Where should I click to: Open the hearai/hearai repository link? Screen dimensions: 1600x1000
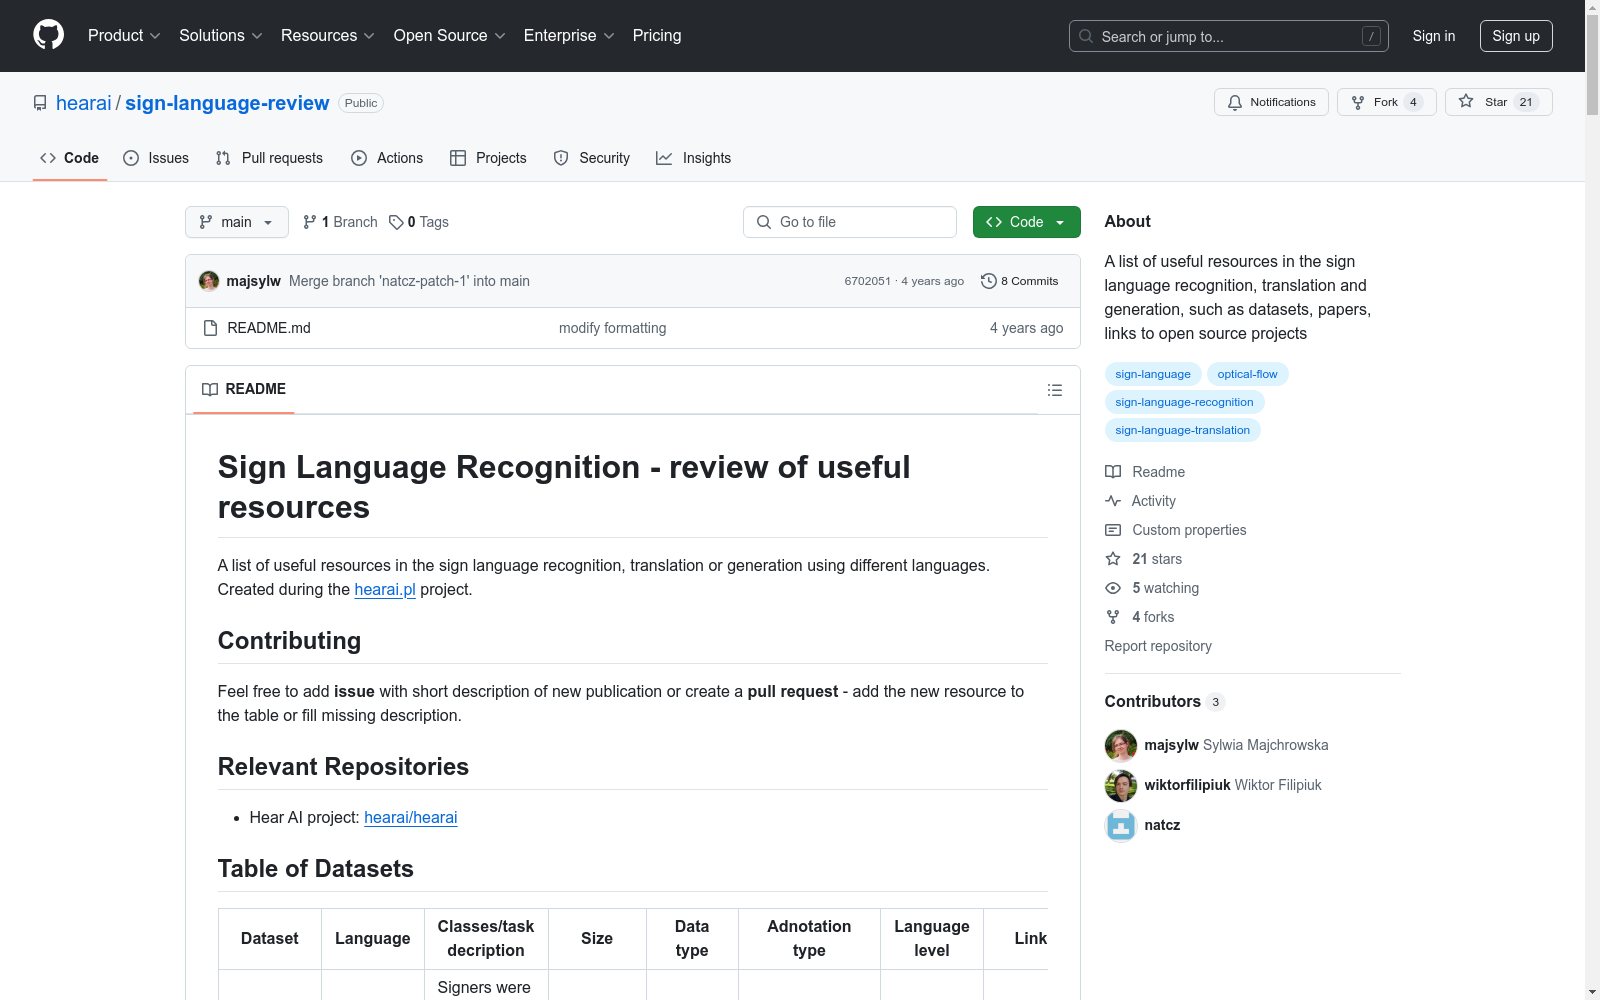coord(411,817)
